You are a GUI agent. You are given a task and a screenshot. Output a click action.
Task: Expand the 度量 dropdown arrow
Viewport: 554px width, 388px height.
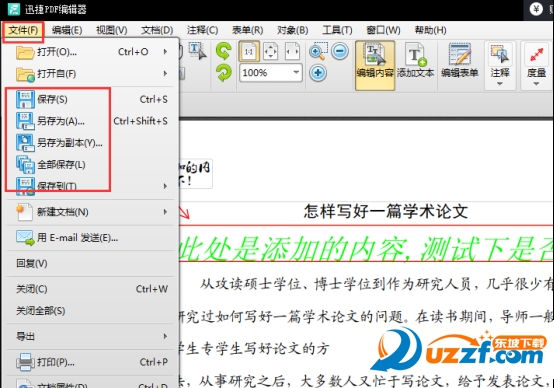536,84
